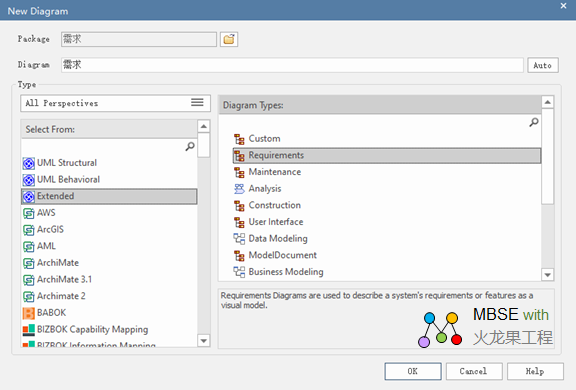Image resolution: width=576 pixels, height=390 pixels.
Task: Click the Select From list scroll-down arrow
Action: [204, 340]
